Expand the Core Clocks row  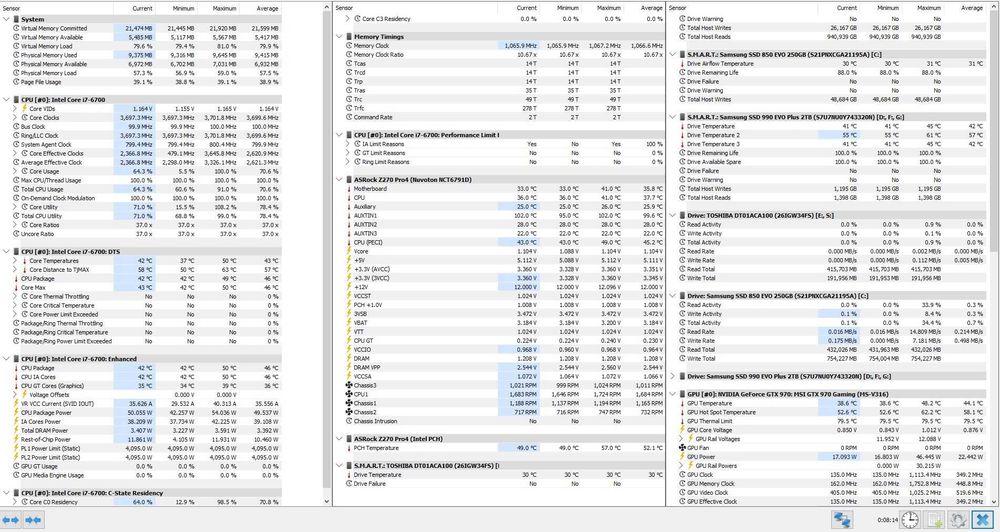click(15, 117)
